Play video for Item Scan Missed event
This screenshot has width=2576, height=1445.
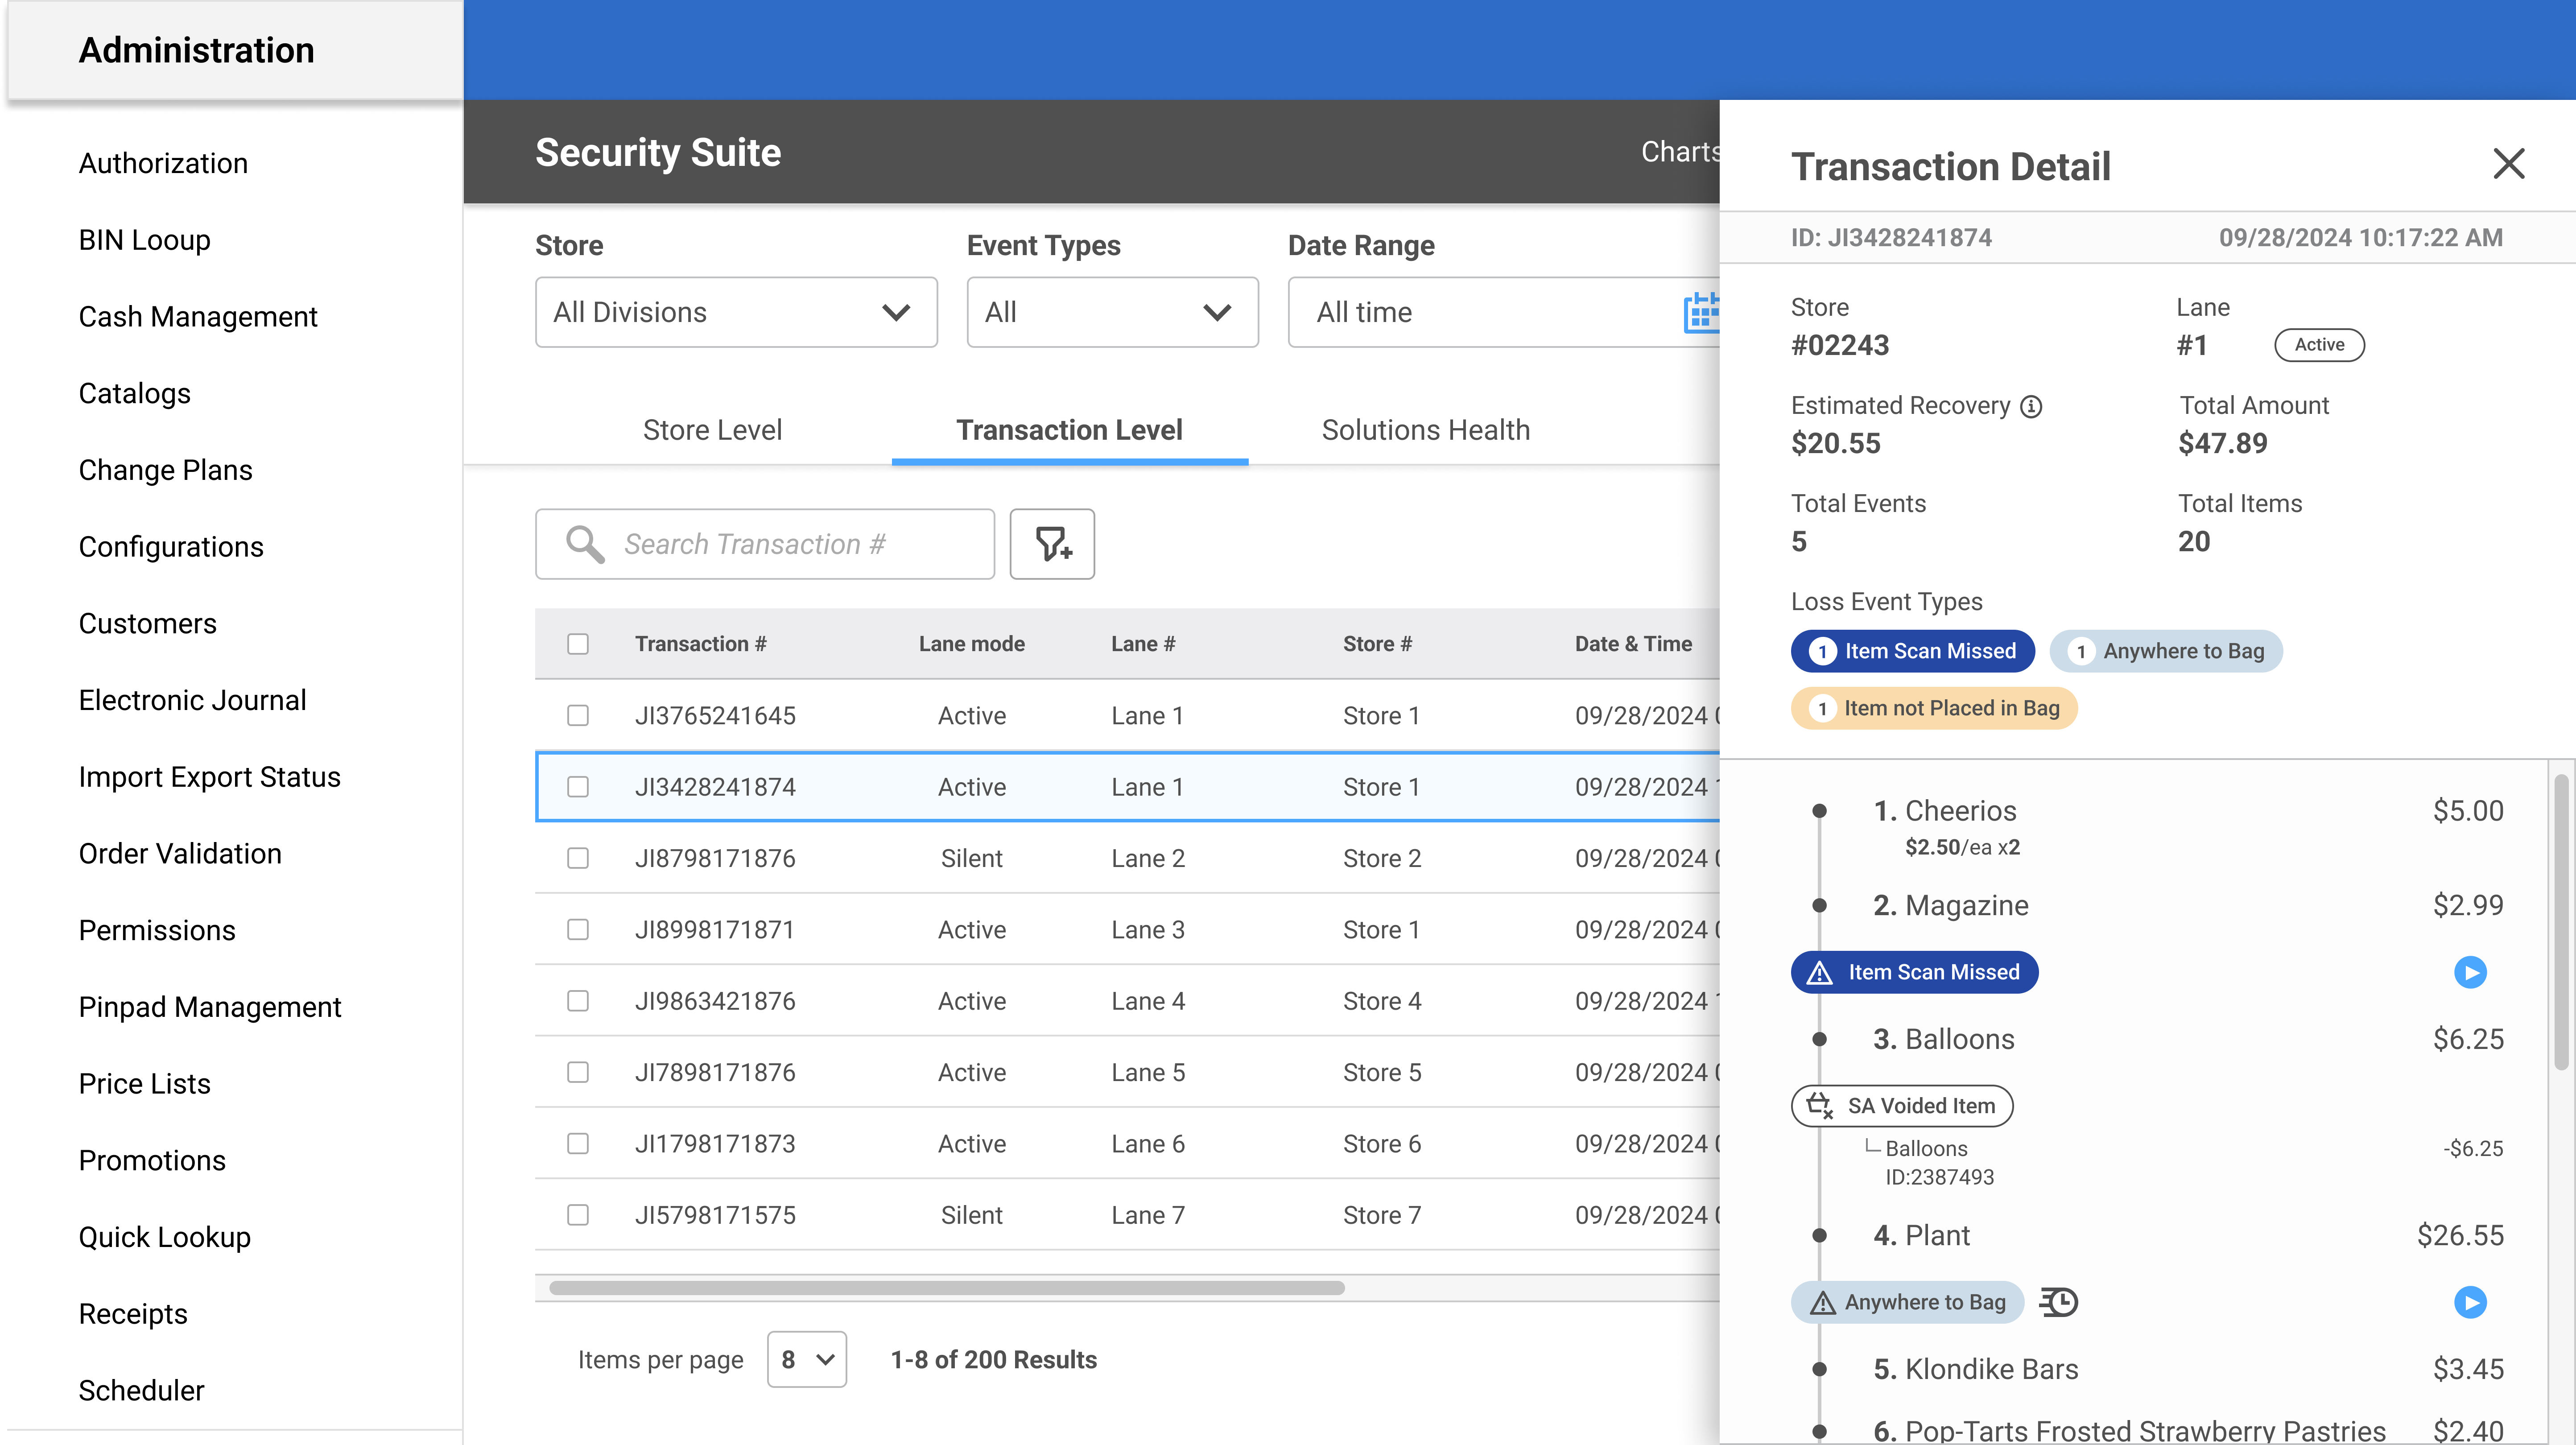(x=2470, y=972)
